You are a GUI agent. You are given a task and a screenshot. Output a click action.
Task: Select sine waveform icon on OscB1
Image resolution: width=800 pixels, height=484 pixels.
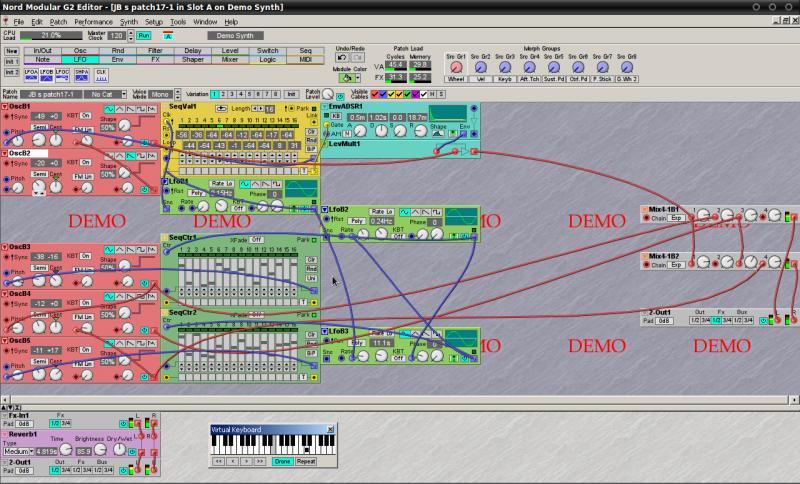pyautogui.click(x=109, y=109)
